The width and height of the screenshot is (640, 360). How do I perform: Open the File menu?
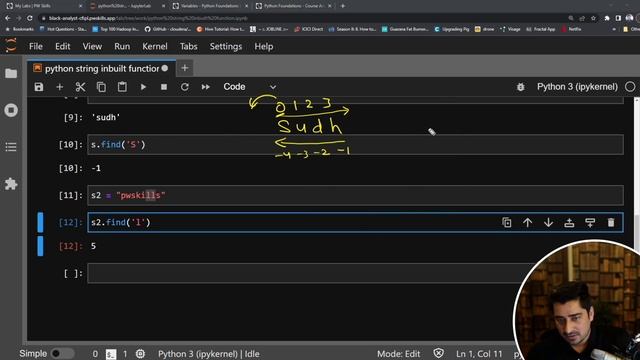[x=36, y=47]
